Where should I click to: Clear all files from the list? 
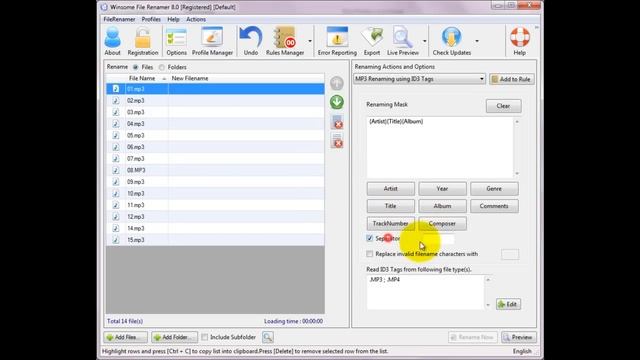click(337, 141)
